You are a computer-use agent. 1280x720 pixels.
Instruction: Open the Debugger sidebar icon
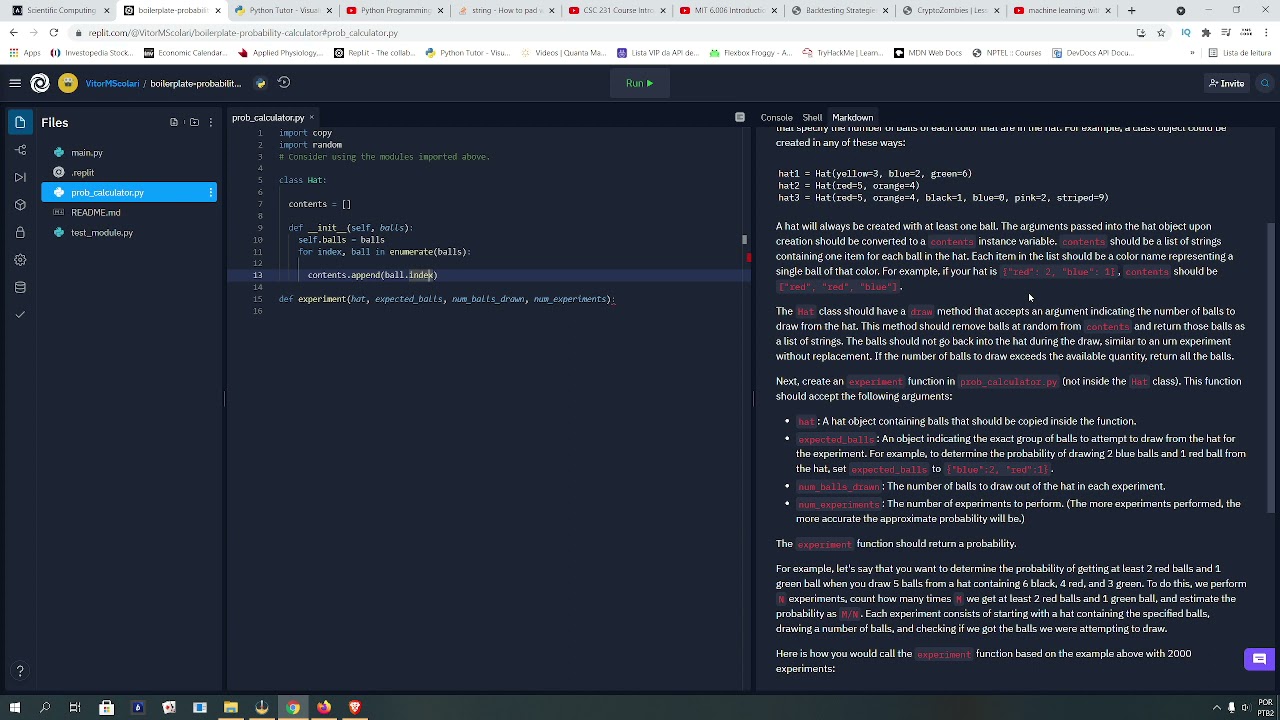pos(20,177)
